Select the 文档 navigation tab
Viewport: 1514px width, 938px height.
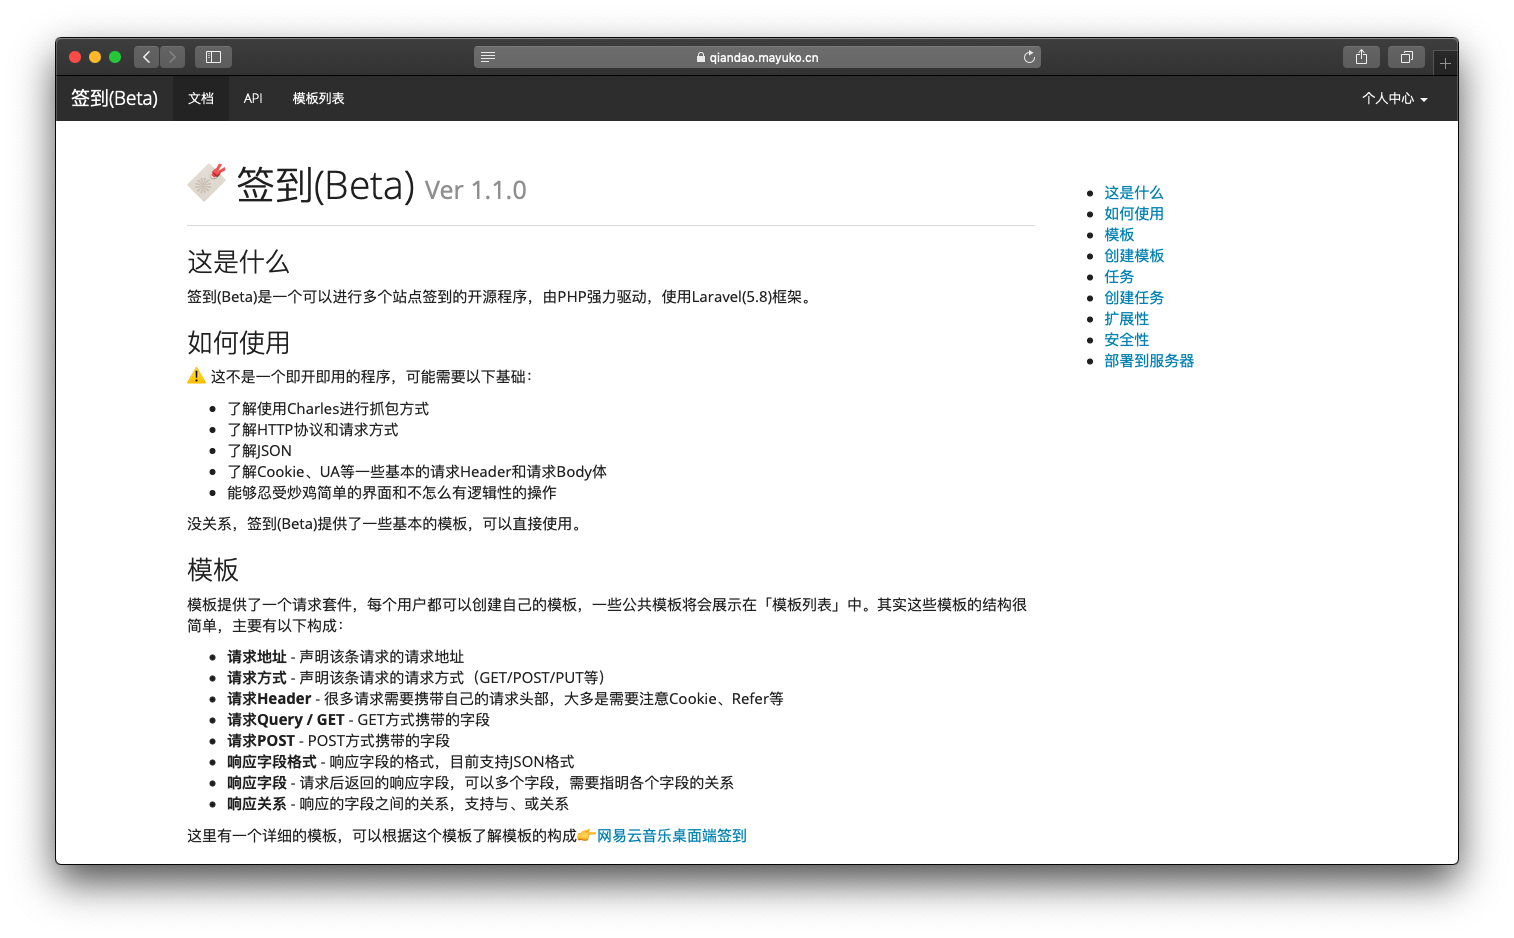click(x=200, y=98)
